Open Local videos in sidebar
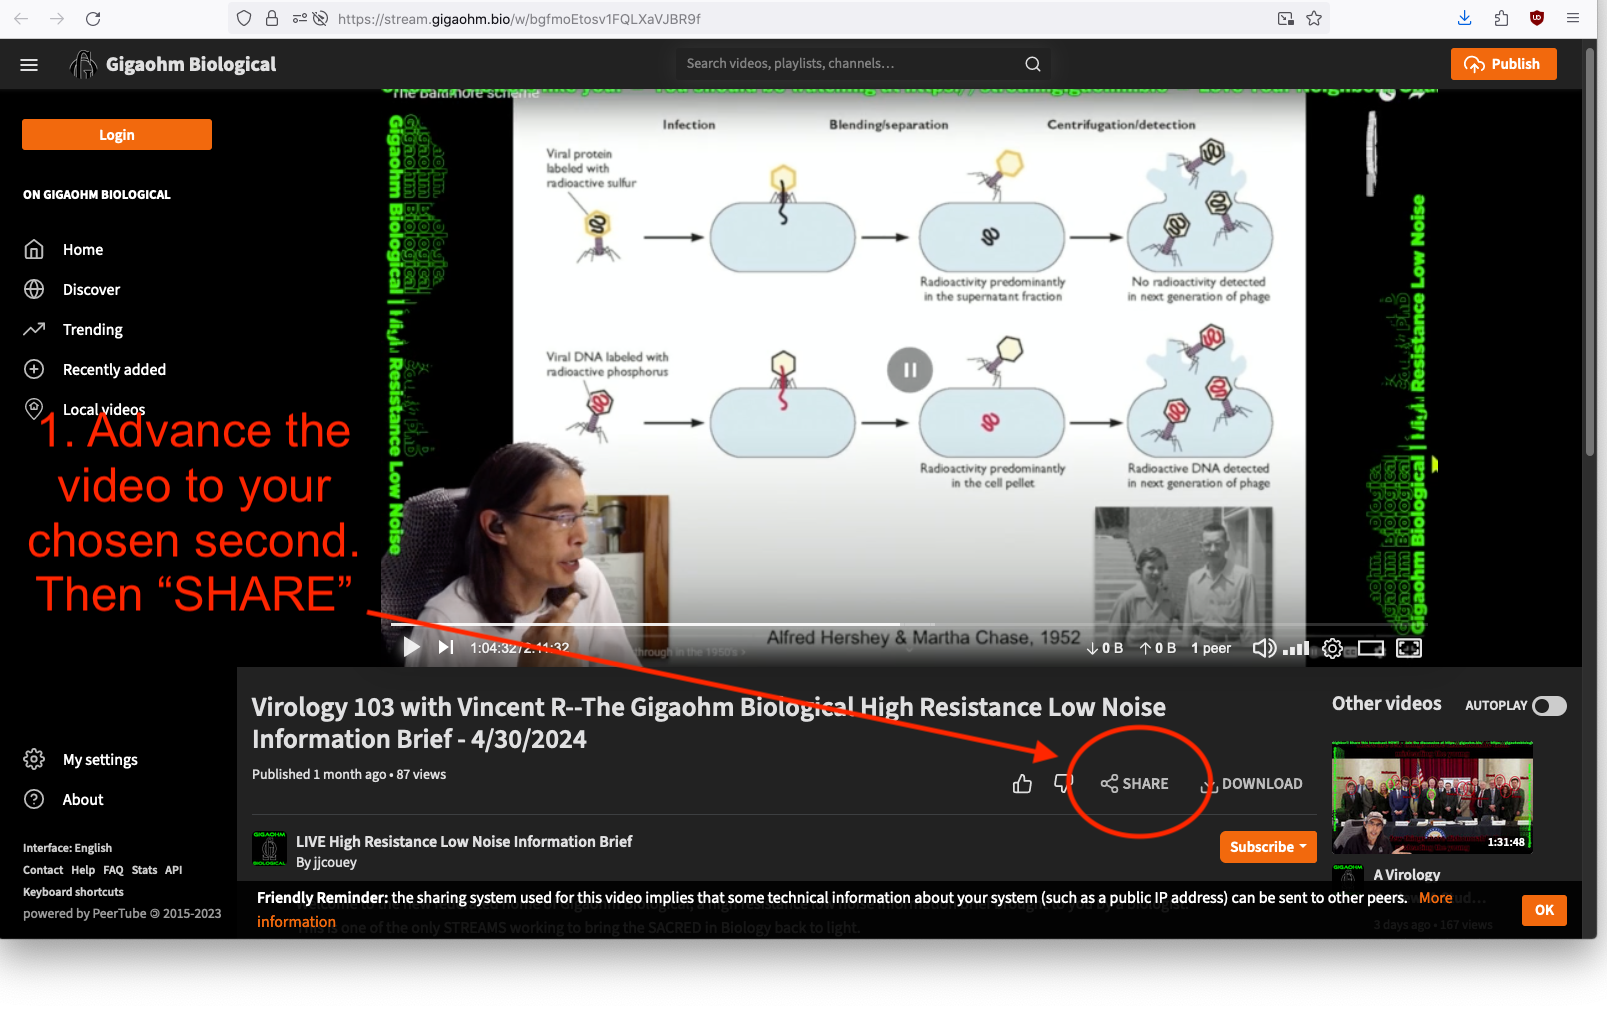 104,410
